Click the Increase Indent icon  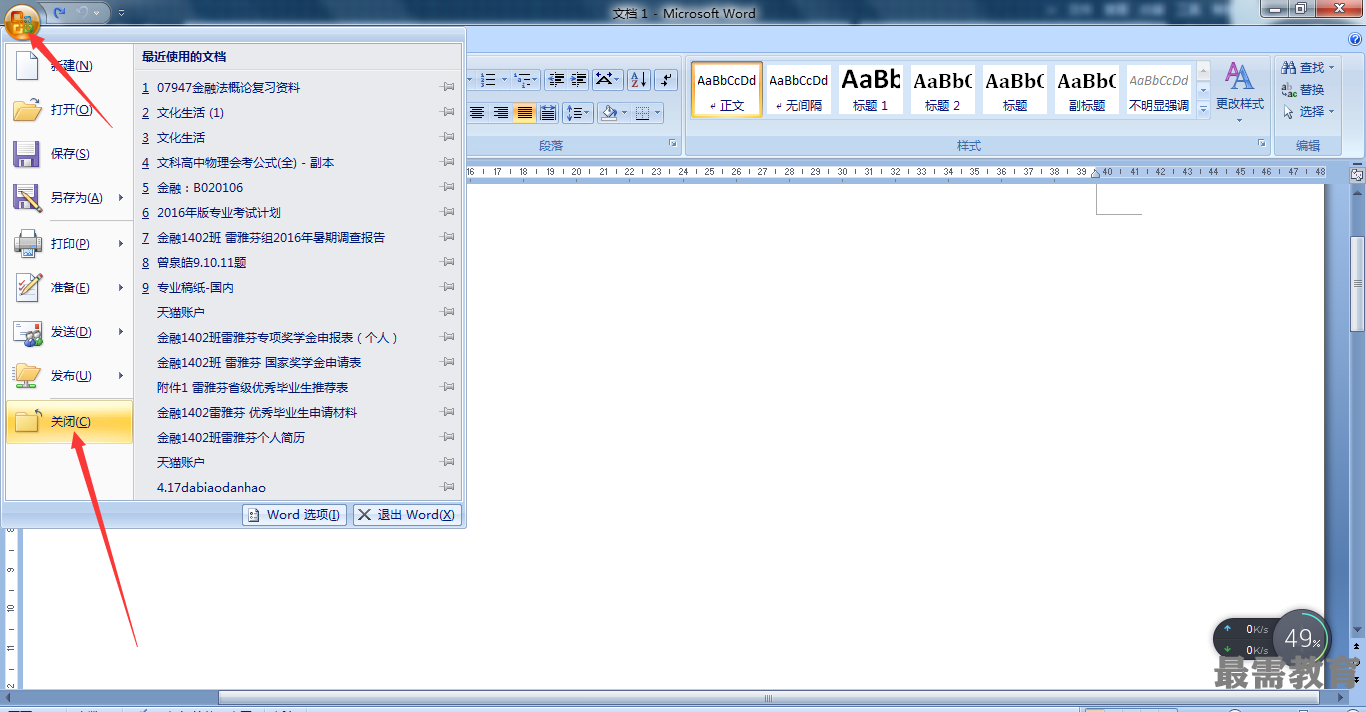(x=578, y=79)
